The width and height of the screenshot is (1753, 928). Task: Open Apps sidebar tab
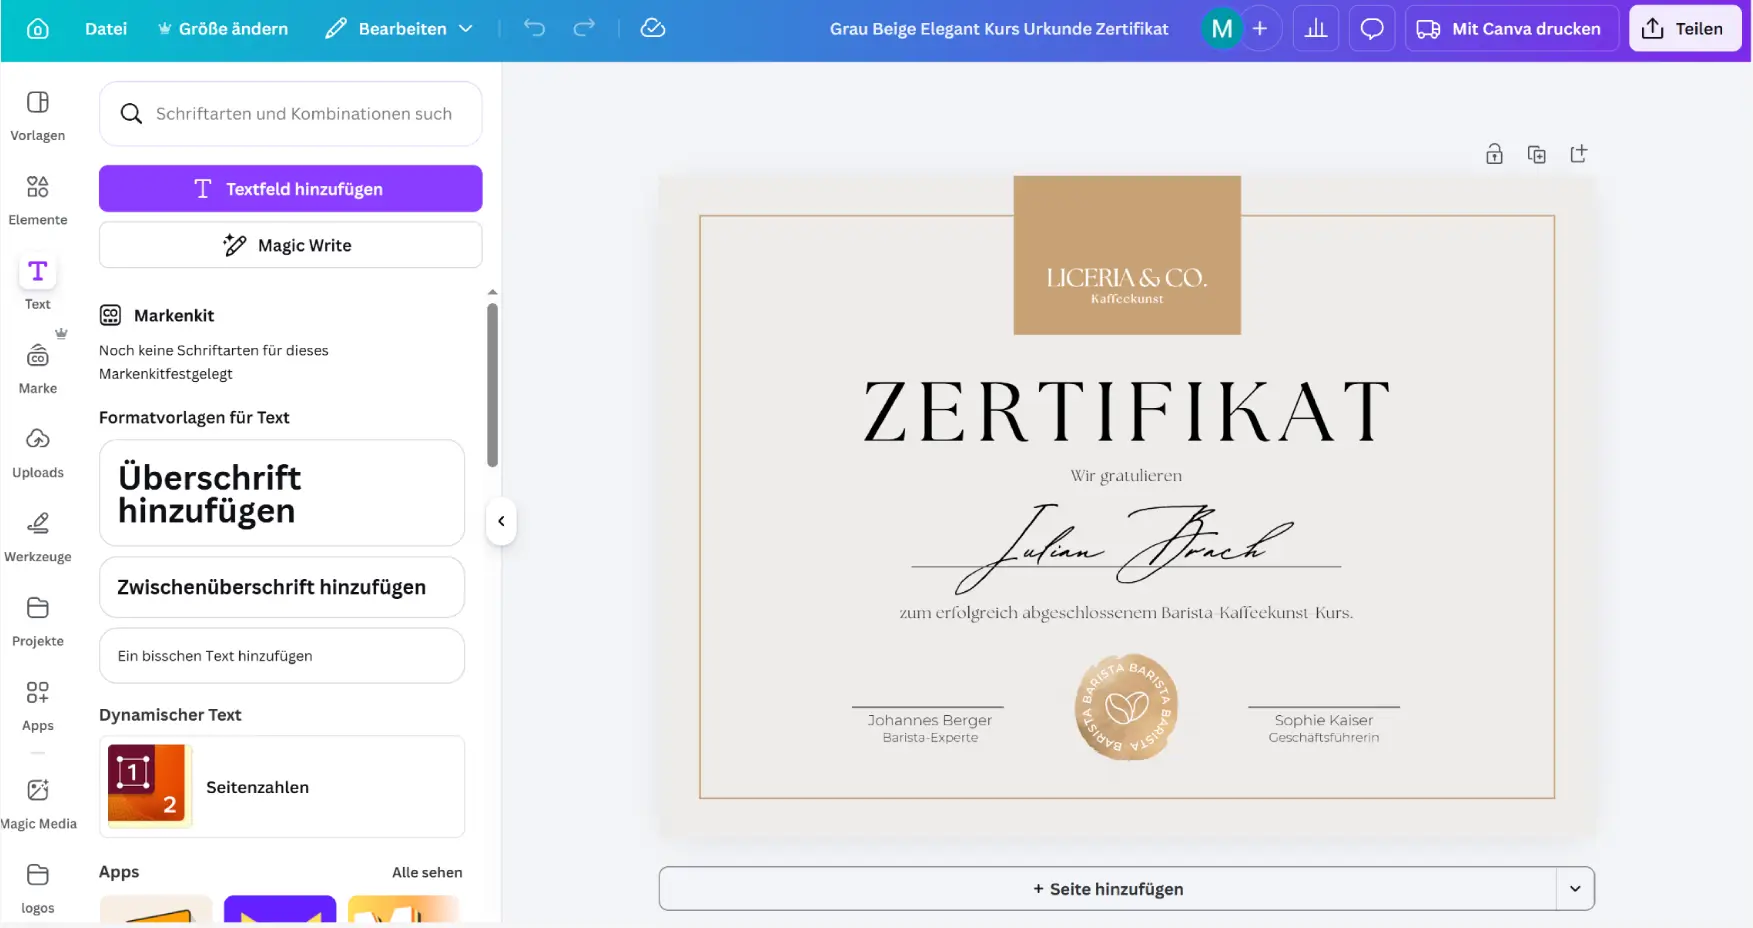click(x=38, y=705)
